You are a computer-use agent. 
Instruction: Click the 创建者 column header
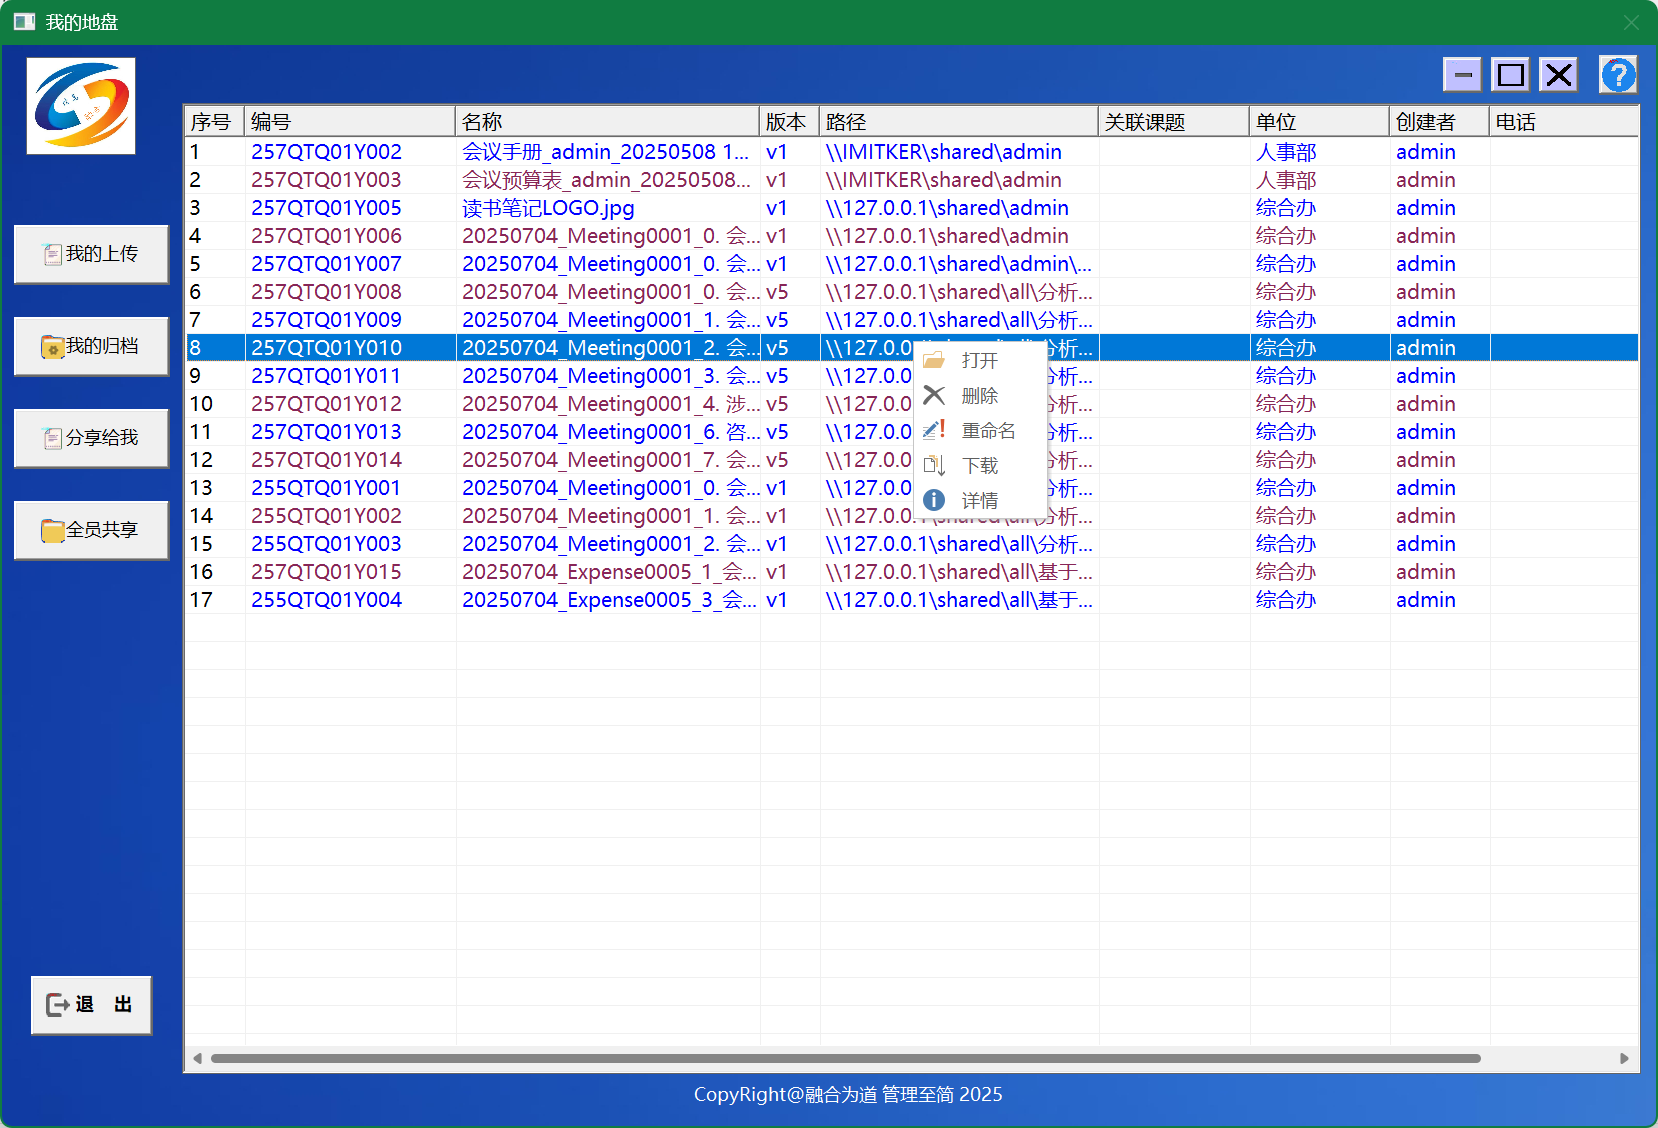(1439, 122)
